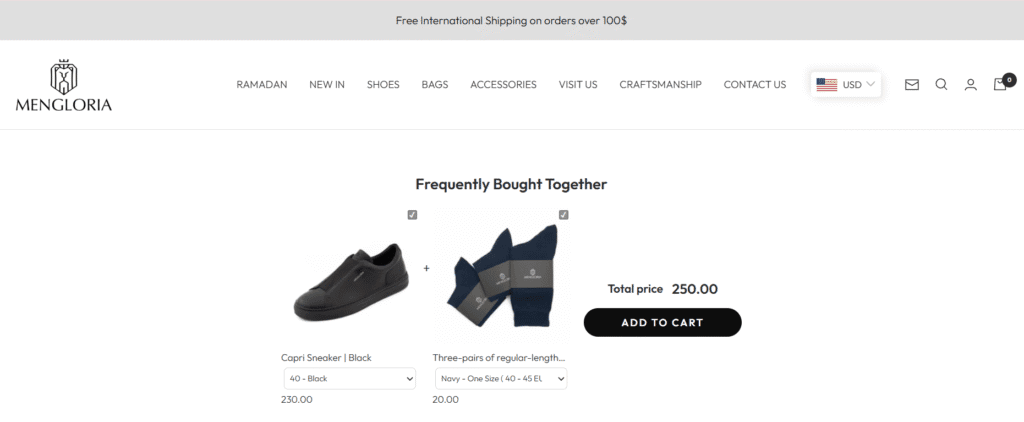Viewport: 1024px width, 422px height.
Task: Expand the Navy - One Size dropdown
Action: pos(501,379)
